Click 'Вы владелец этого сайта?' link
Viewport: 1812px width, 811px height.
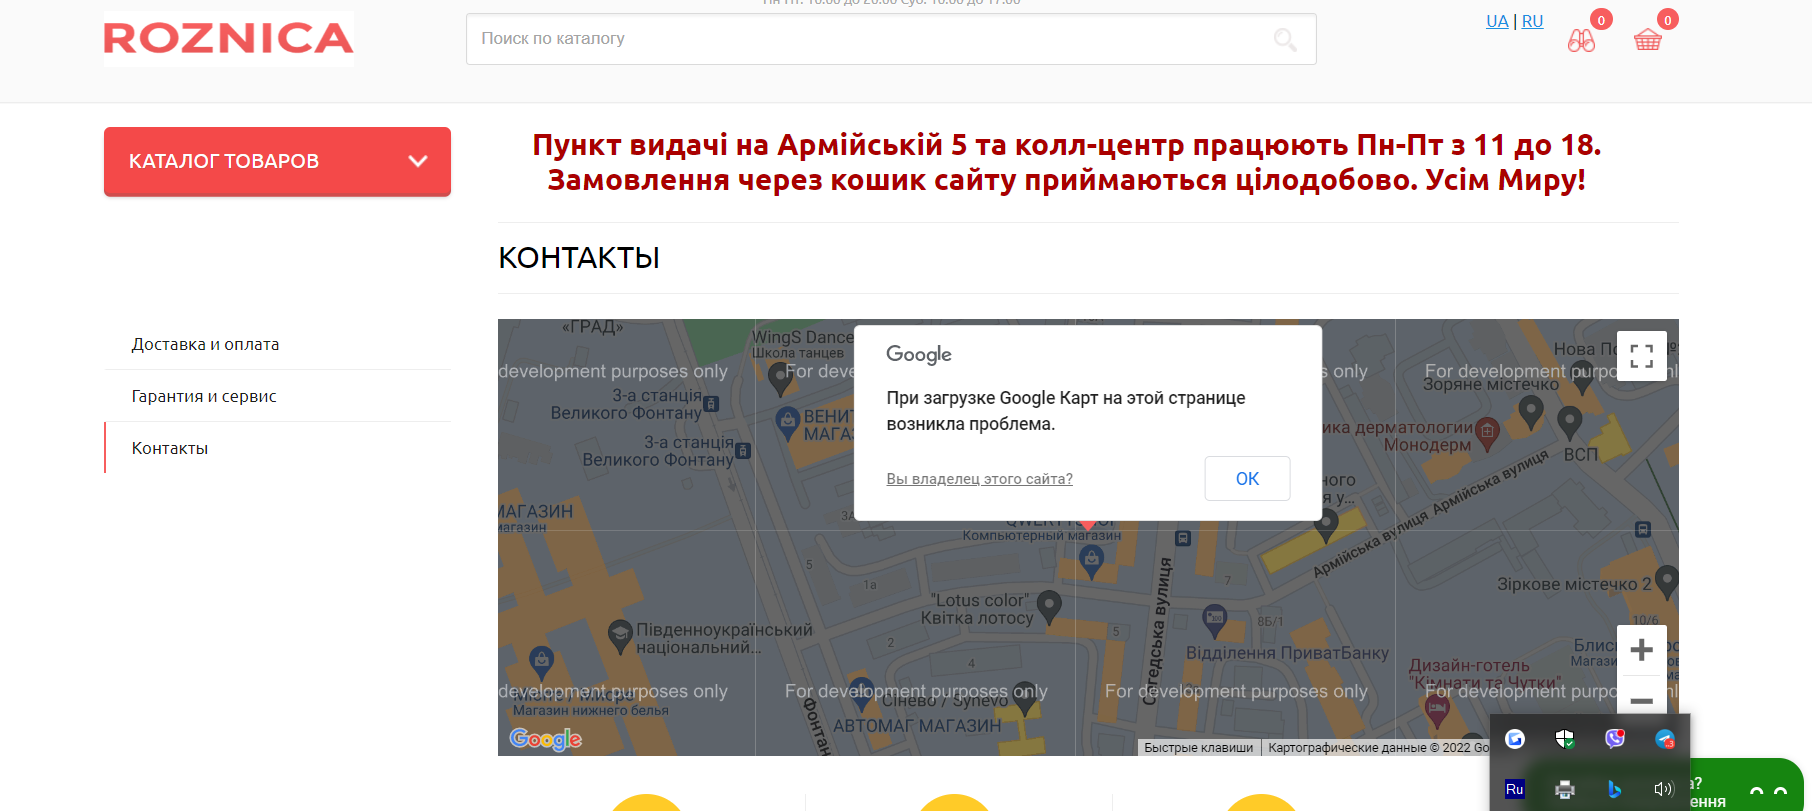point(979,479)
